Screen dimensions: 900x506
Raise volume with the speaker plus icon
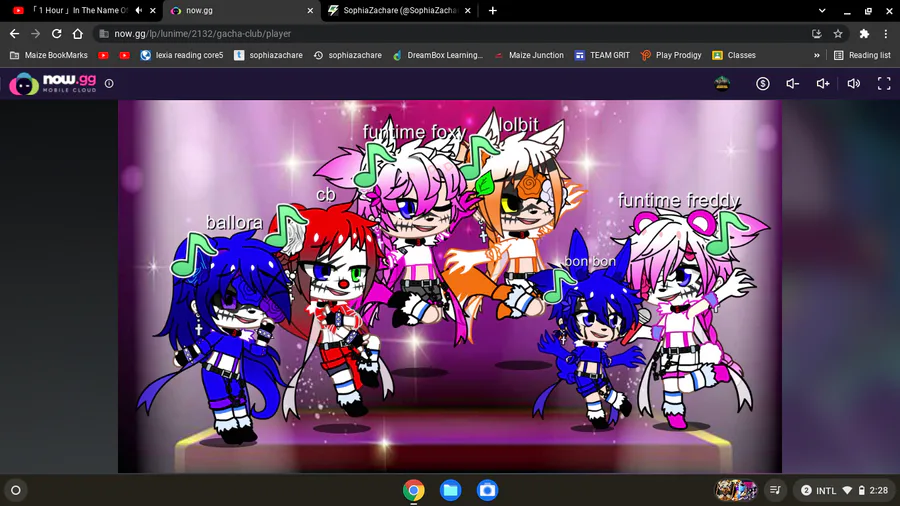click(823, 84)
